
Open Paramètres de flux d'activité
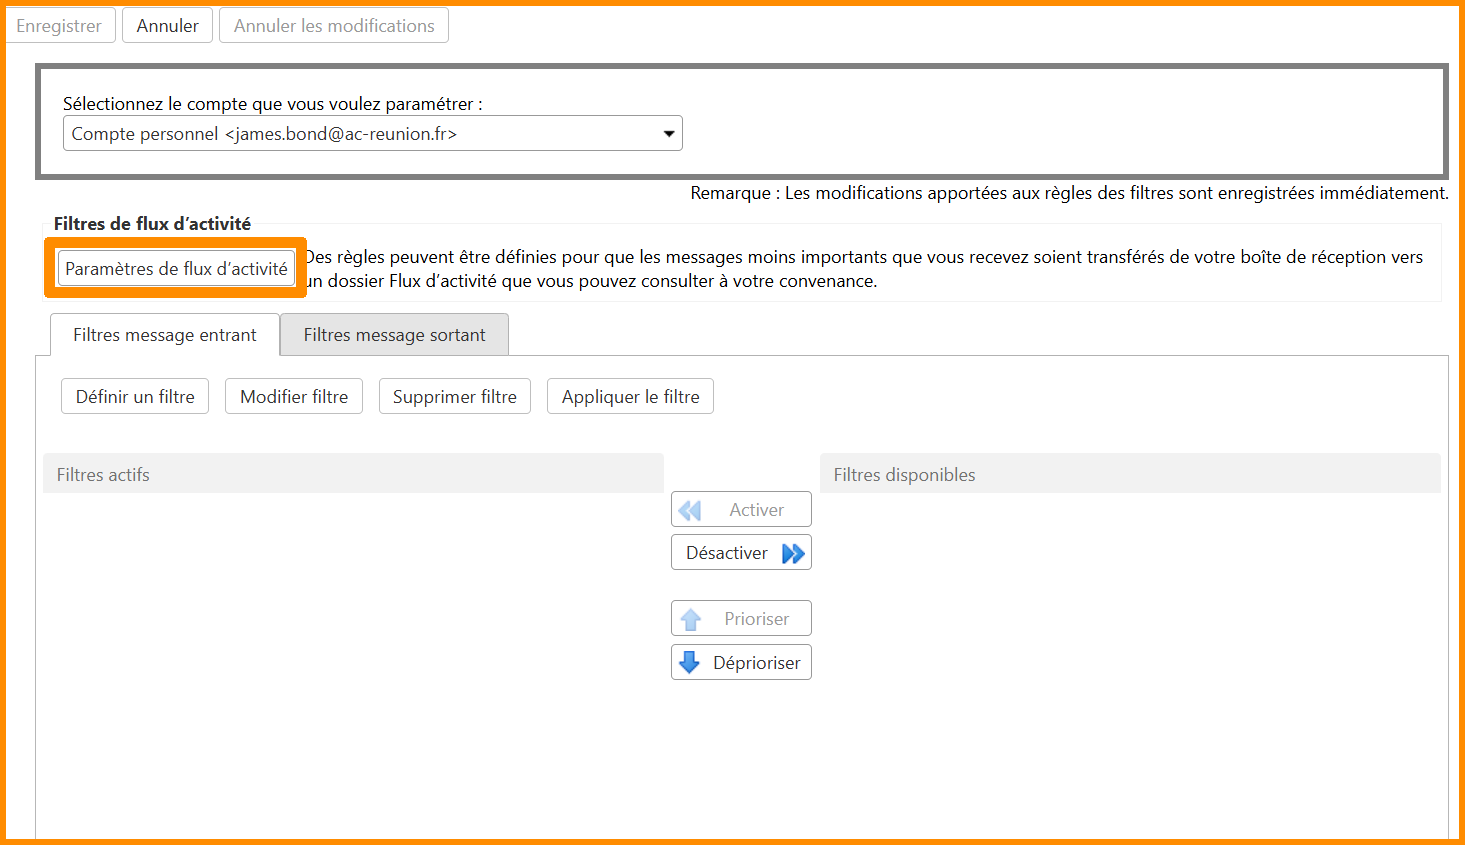pyautogui.click(x=176, y=269)
